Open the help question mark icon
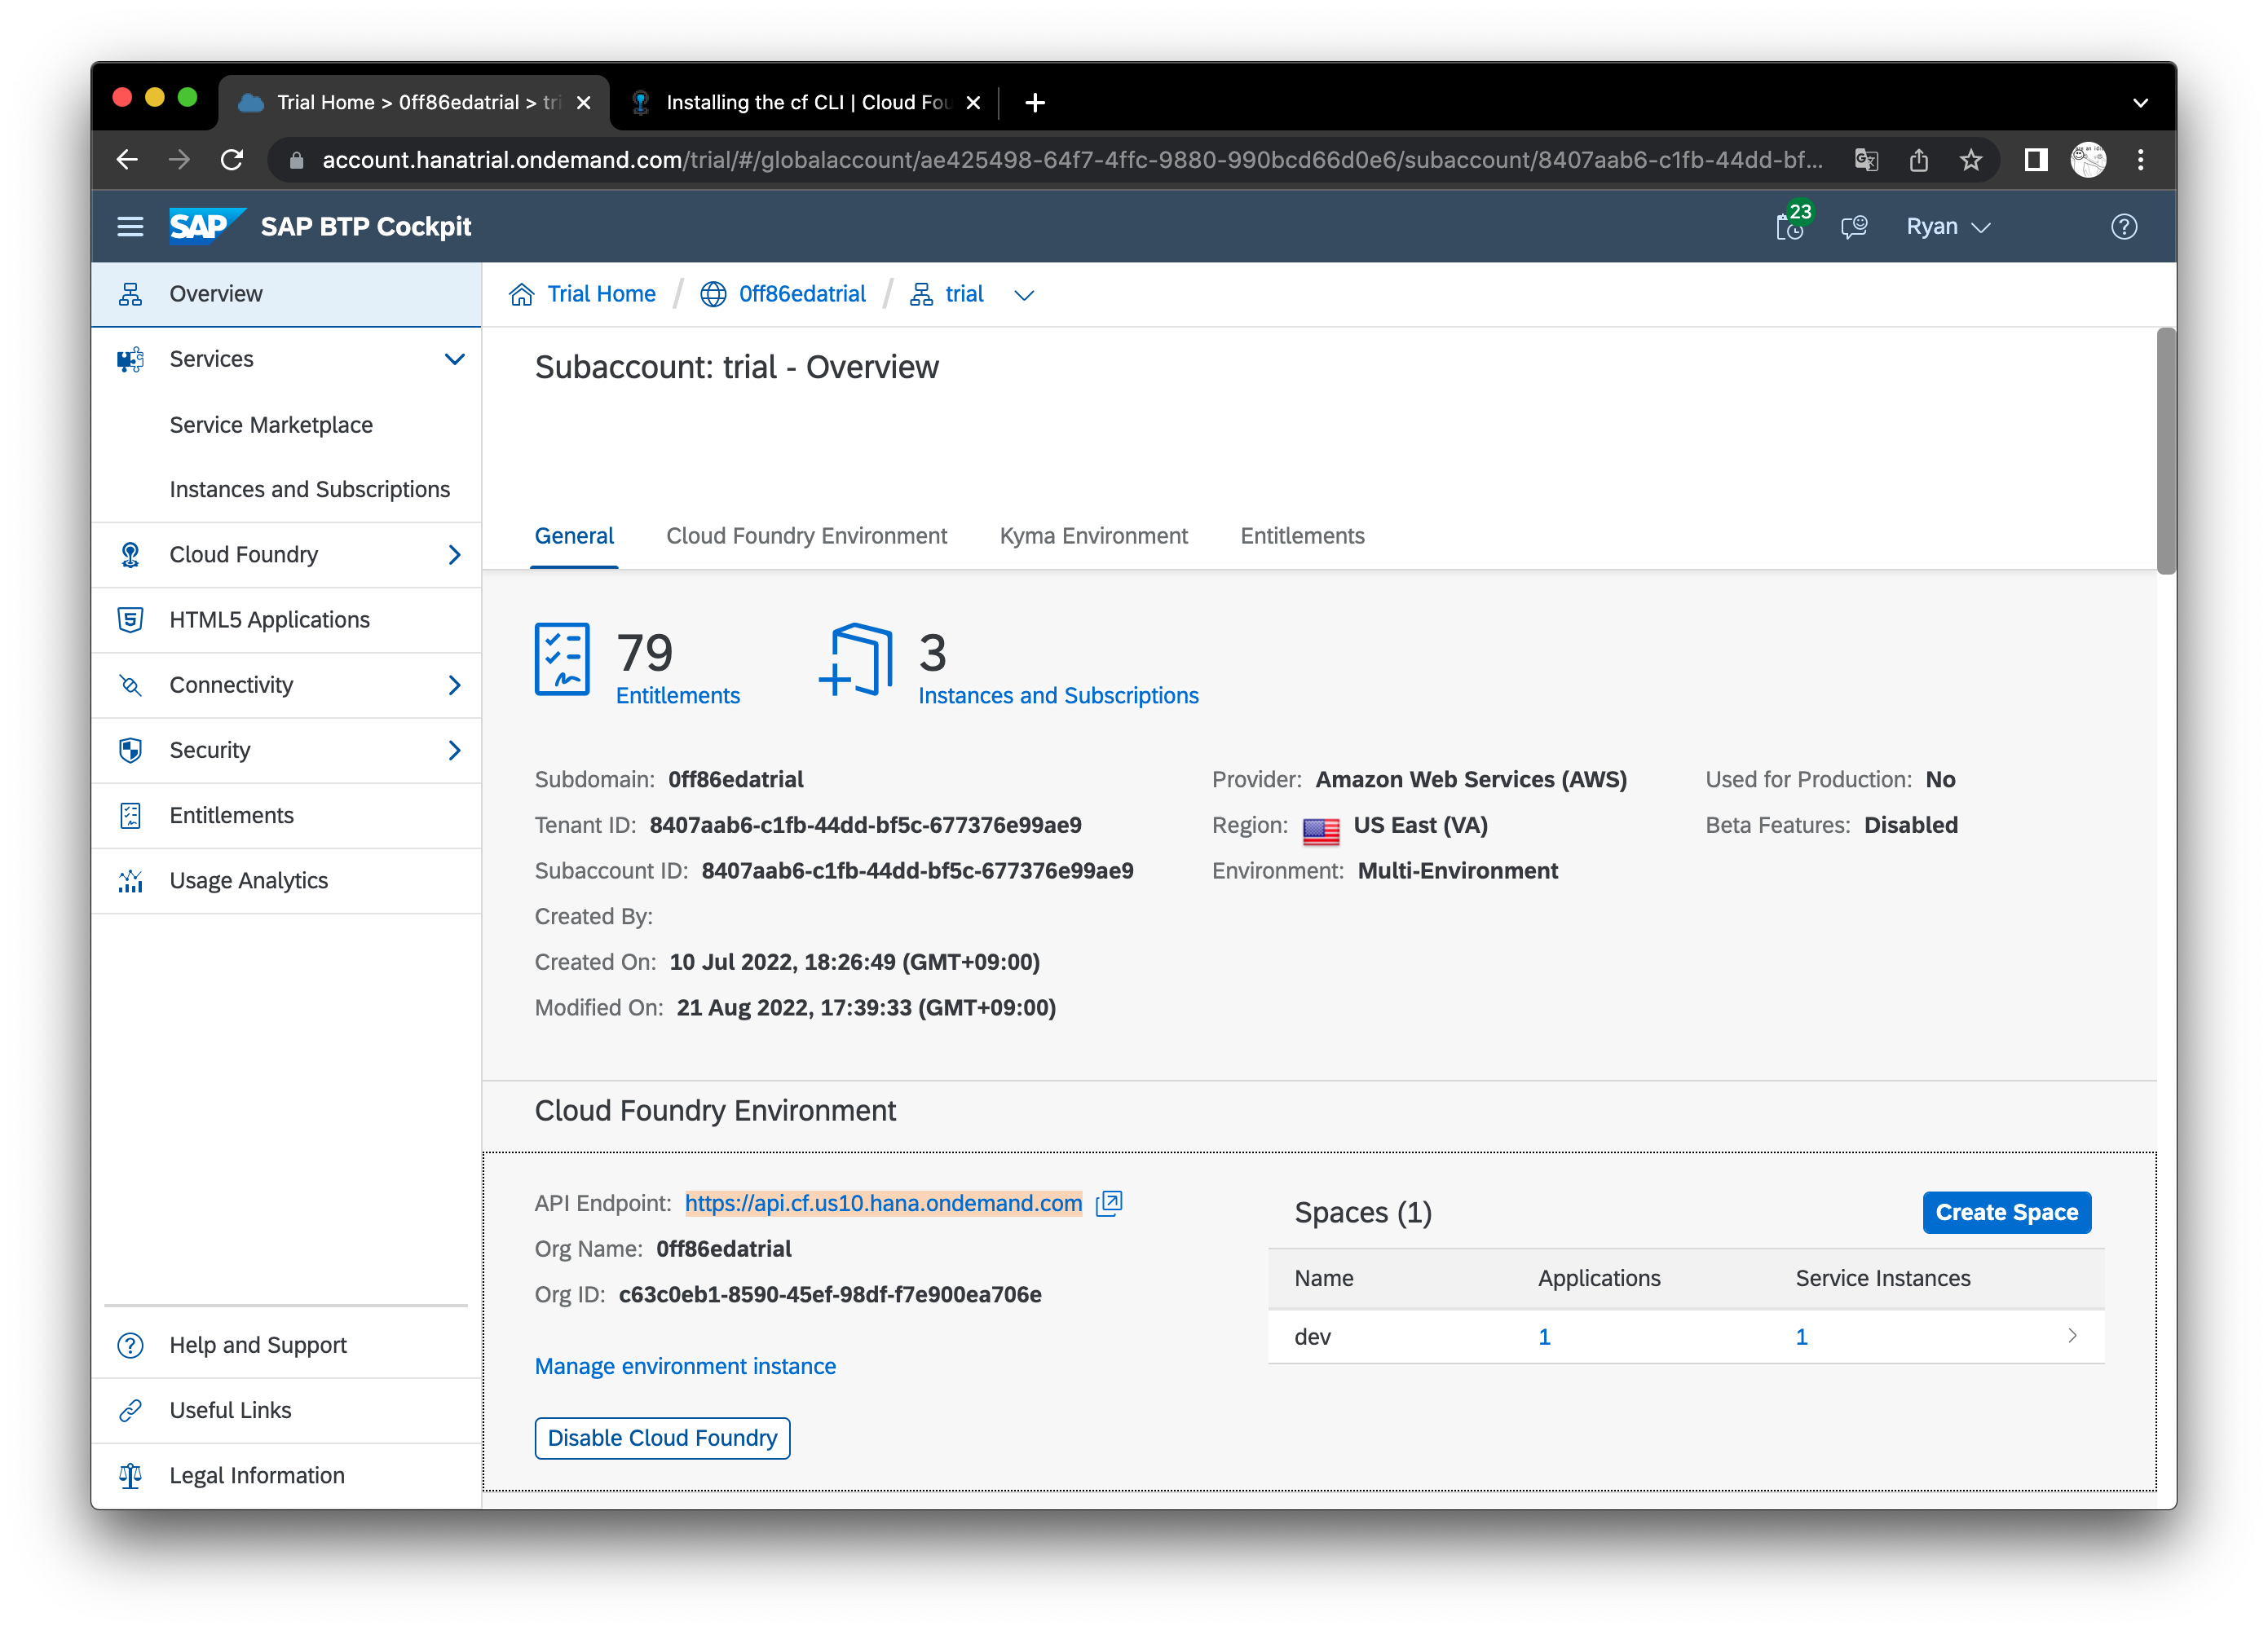2268x1630 pixels. point(2123,227)
